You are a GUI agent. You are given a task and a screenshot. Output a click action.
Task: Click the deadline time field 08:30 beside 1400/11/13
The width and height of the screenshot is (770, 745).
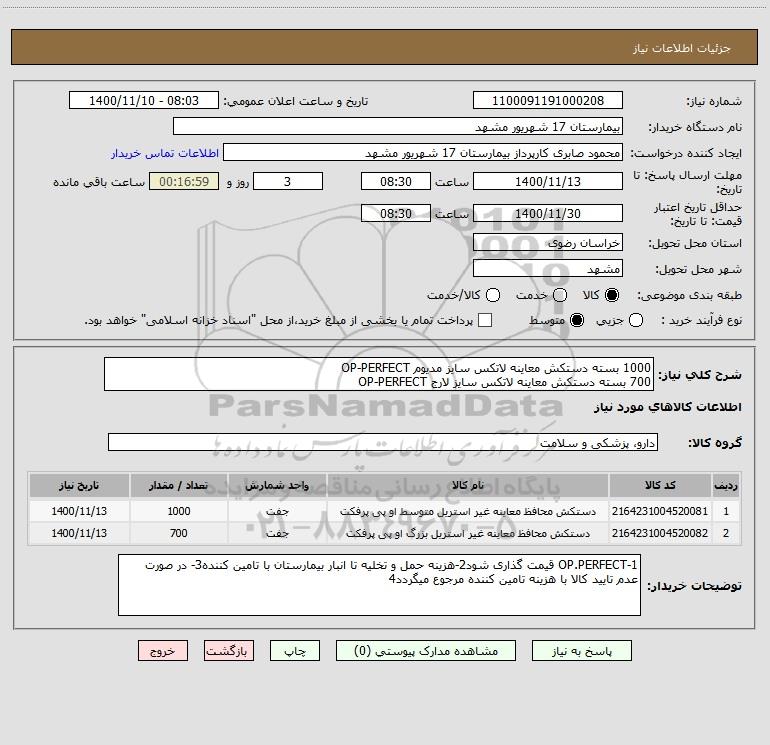[396, 181]
